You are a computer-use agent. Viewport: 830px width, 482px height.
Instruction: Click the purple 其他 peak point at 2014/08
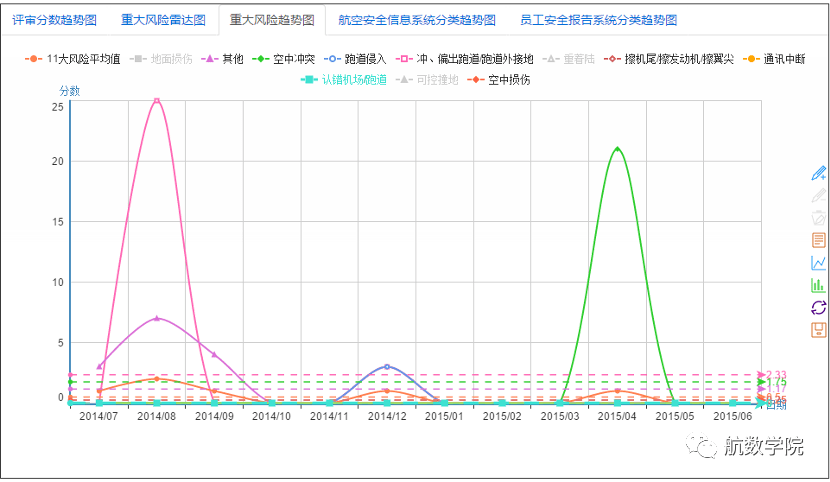[157, 318]
